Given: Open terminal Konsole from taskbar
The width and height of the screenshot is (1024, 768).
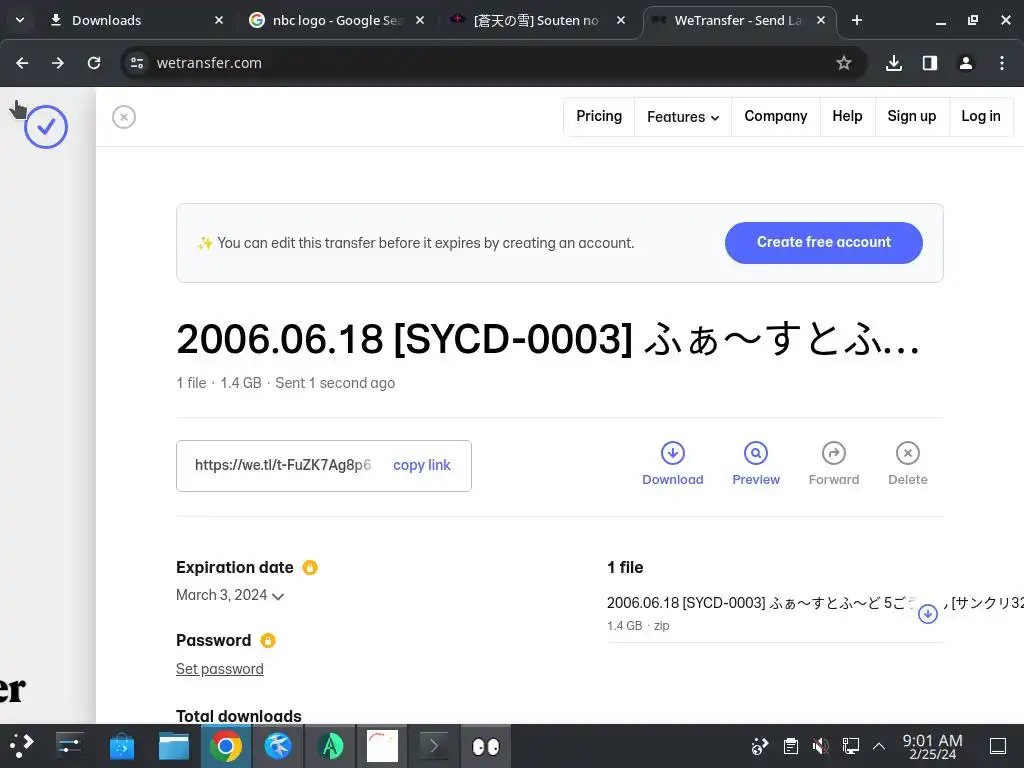Looking at the screenshot, I should [434, 746].
